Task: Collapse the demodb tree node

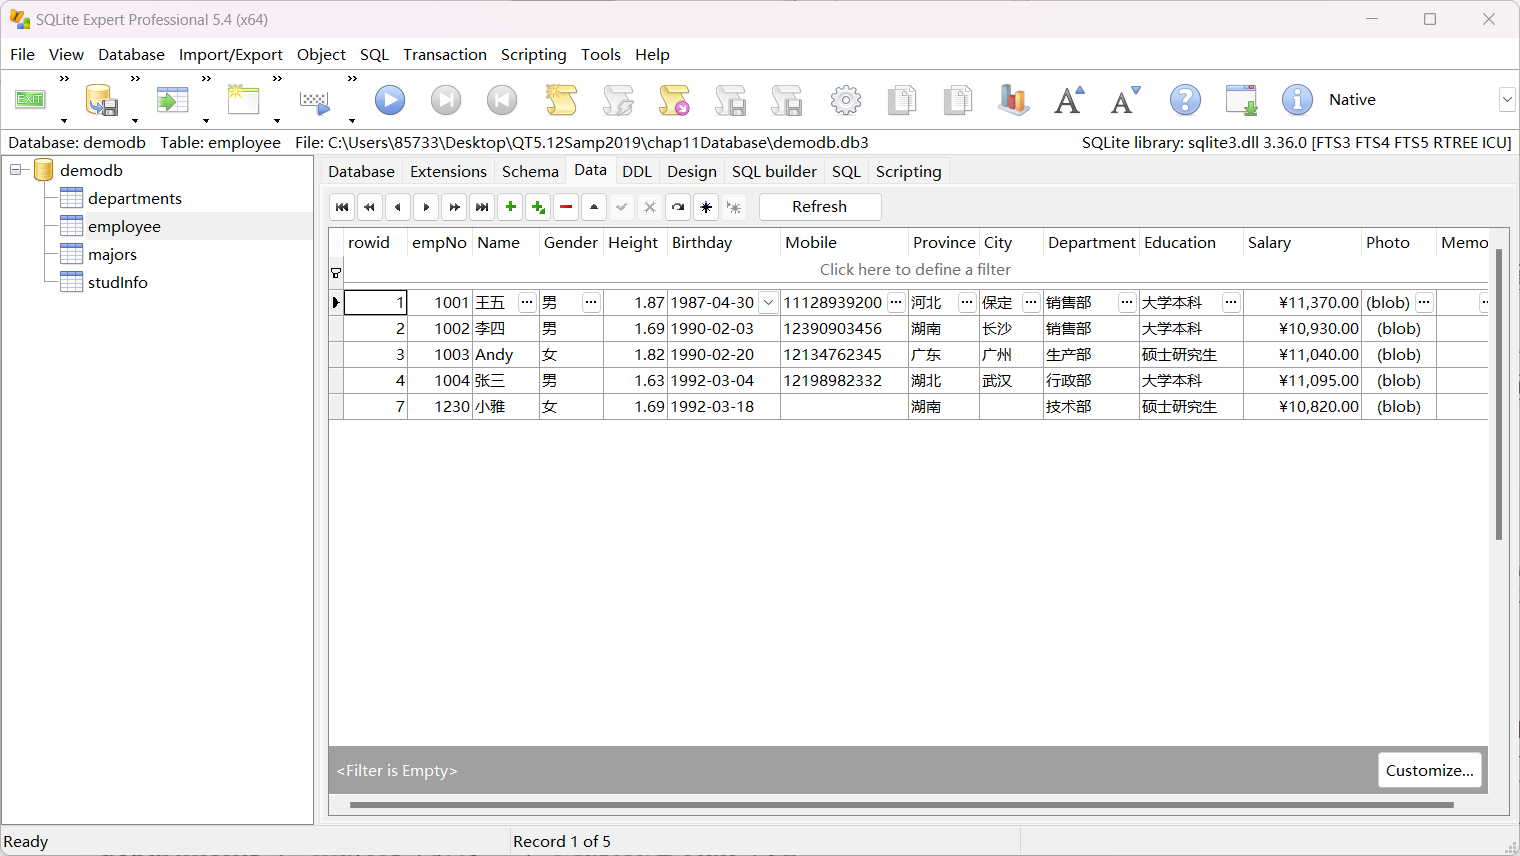Action: pos(16,170)
